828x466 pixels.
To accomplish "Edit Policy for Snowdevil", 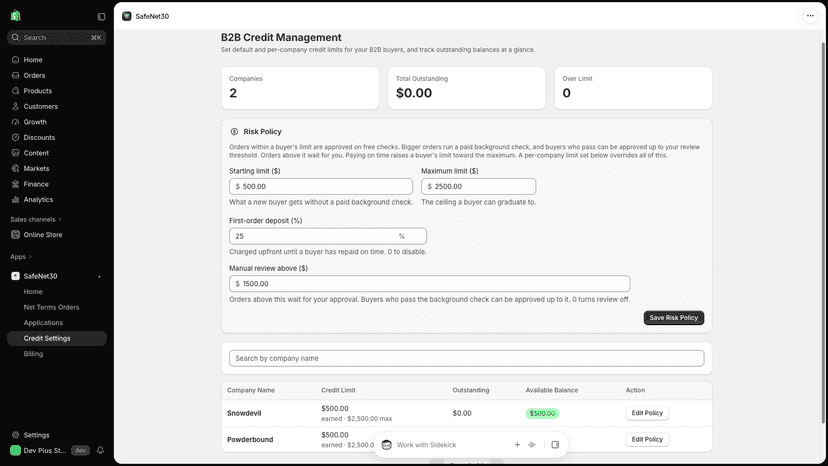I will (x=647, y=413).
